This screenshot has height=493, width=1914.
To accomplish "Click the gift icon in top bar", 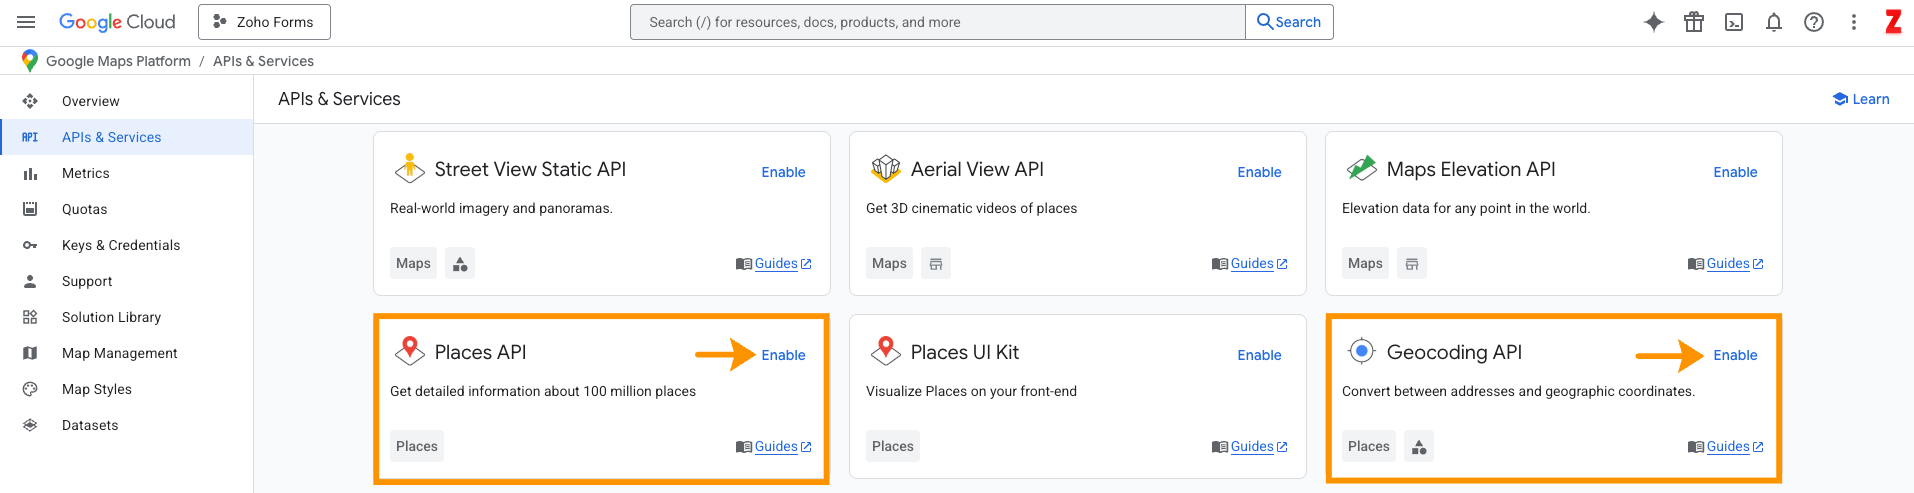I will pyautogui.click(x=1694, y=22).
